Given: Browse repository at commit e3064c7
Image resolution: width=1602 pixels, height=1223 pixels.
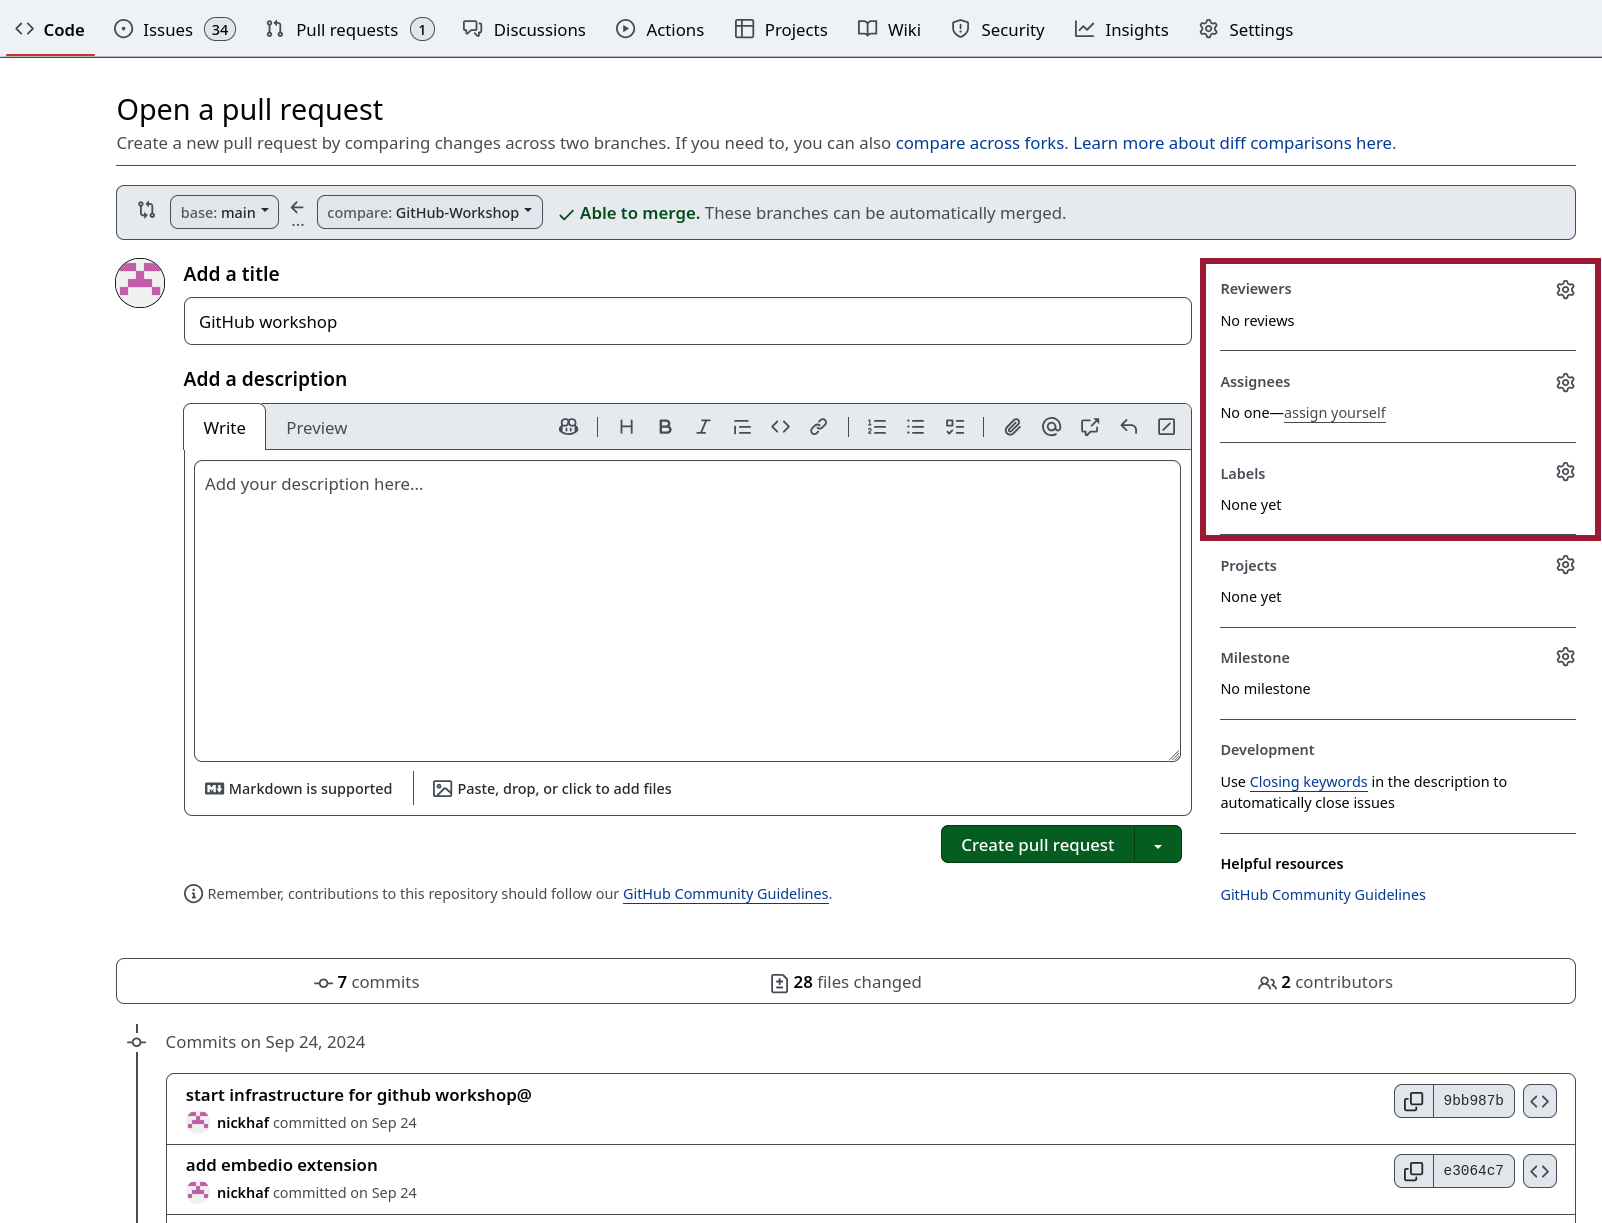Looking at the screenshot, I should [x=1539, y=1171].
